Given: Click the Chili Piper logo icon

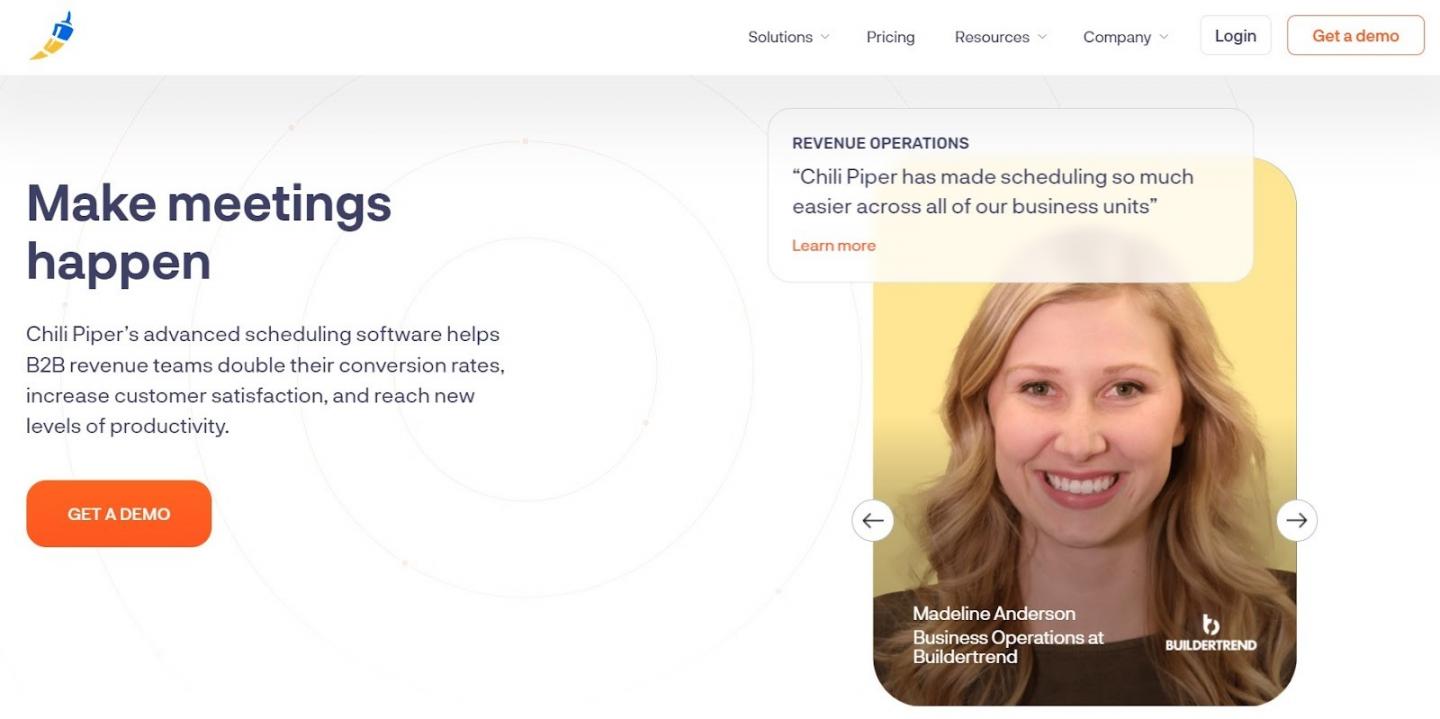Looking at the screenshot, I should 53,36.
